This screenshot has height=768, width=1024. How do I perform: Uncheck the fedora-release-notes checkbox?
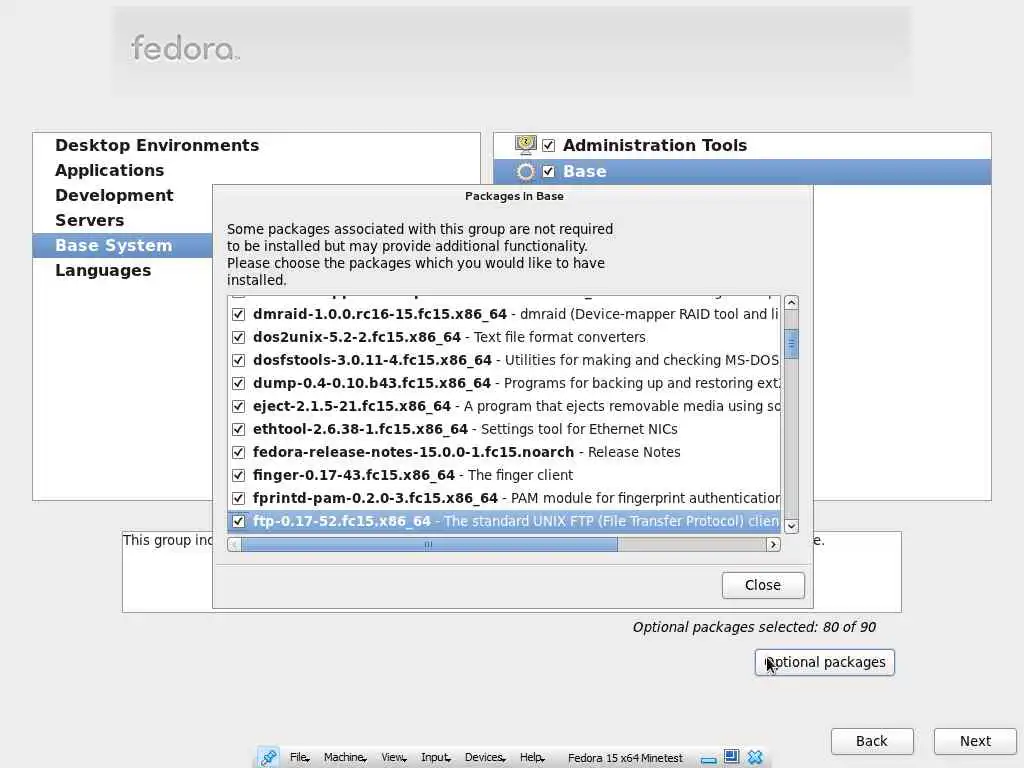(238, 452)
